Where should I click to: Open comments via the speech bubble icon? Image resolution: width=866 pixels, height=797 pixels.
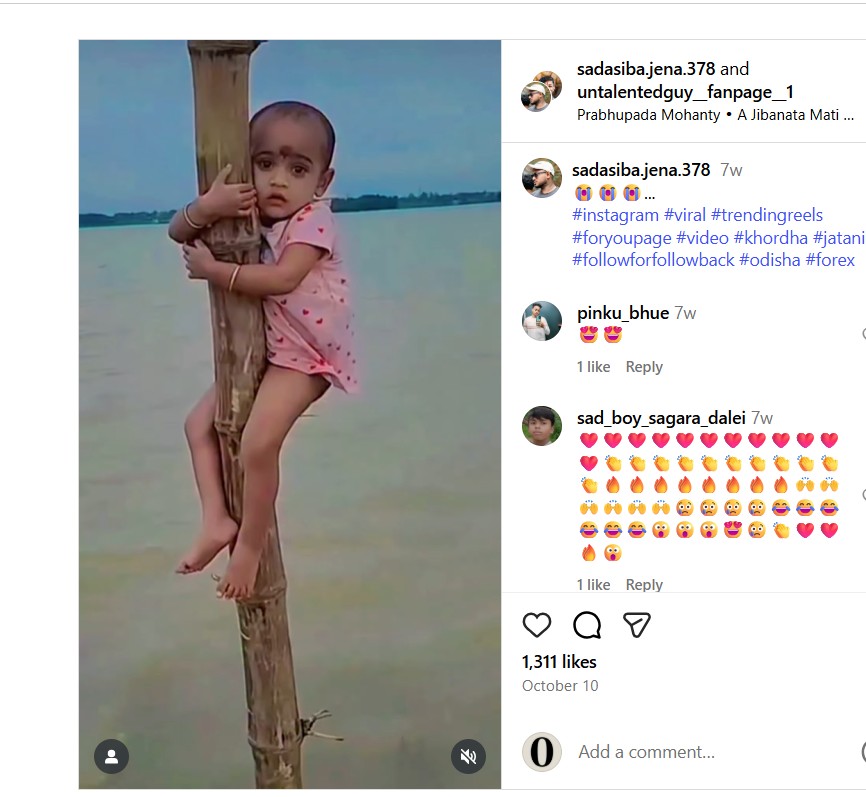[587, 625]
